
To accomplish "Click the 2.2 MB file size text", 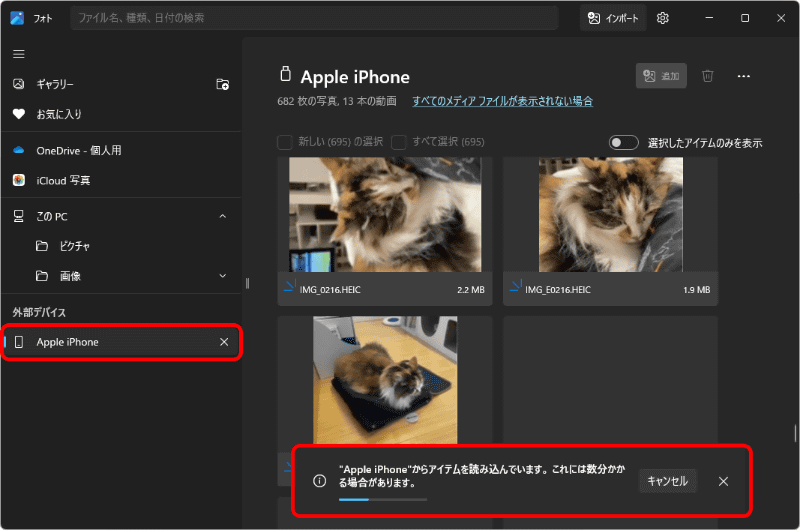I will pos(470,290).
